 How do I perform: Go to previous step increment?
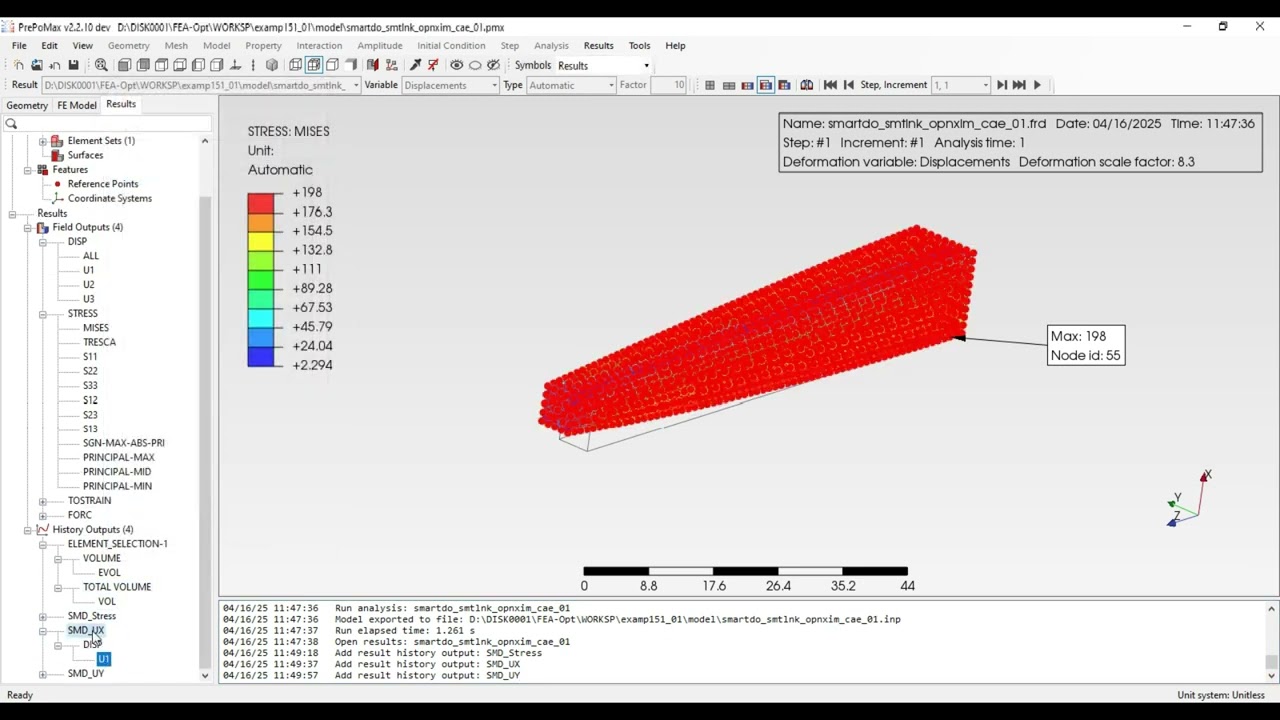point(849,85)
